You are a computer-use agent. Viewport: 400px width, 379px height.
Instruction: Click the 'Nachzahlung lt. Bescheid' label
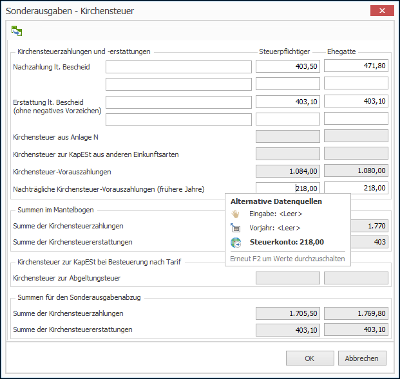point(51,67)
